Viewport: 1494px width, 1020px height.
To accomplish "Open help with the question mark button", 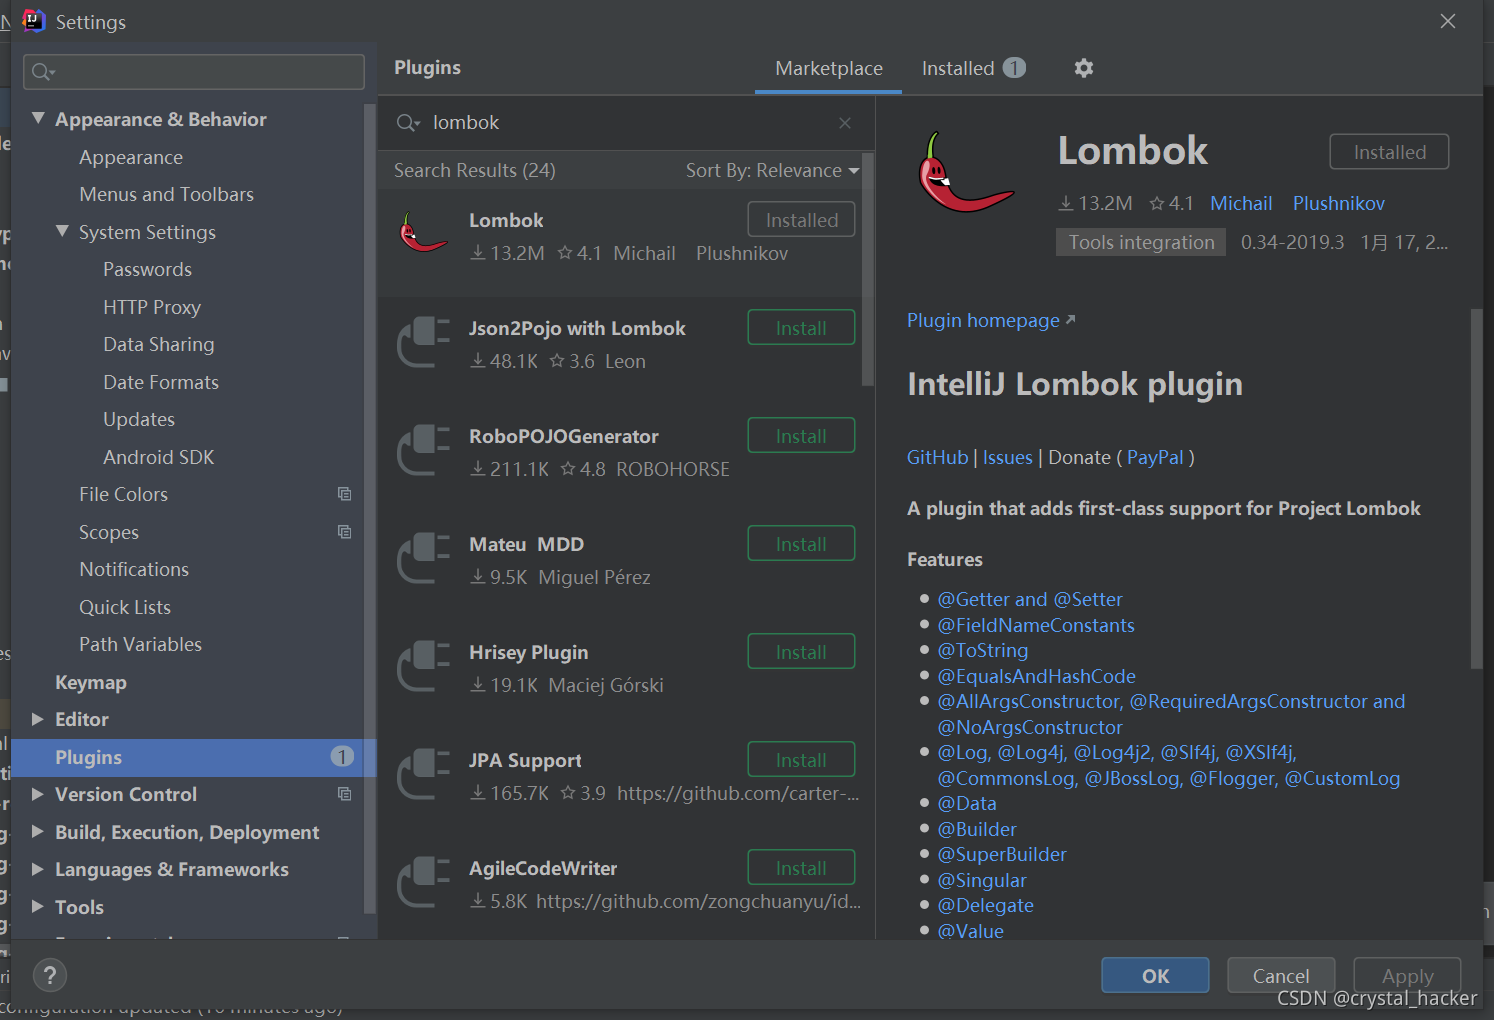I will tap(50, 975).
